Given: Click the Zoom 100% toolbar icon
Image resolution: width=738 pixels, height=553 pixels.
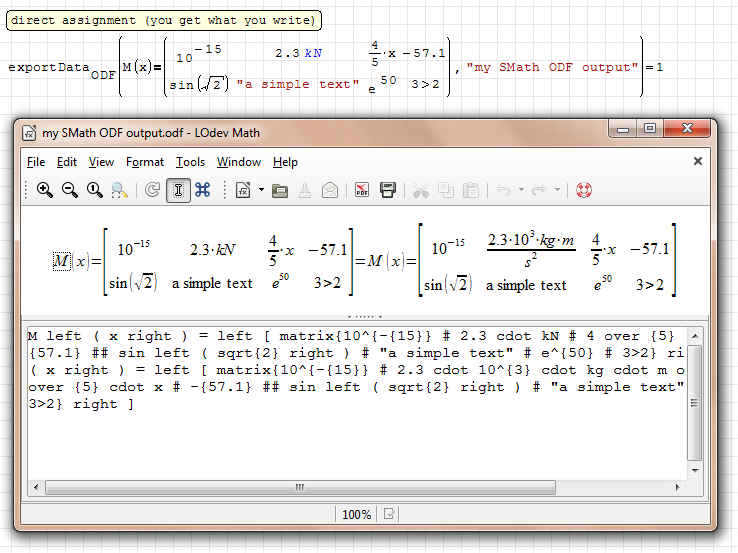Looking at the screenshot, I should 95,190.
